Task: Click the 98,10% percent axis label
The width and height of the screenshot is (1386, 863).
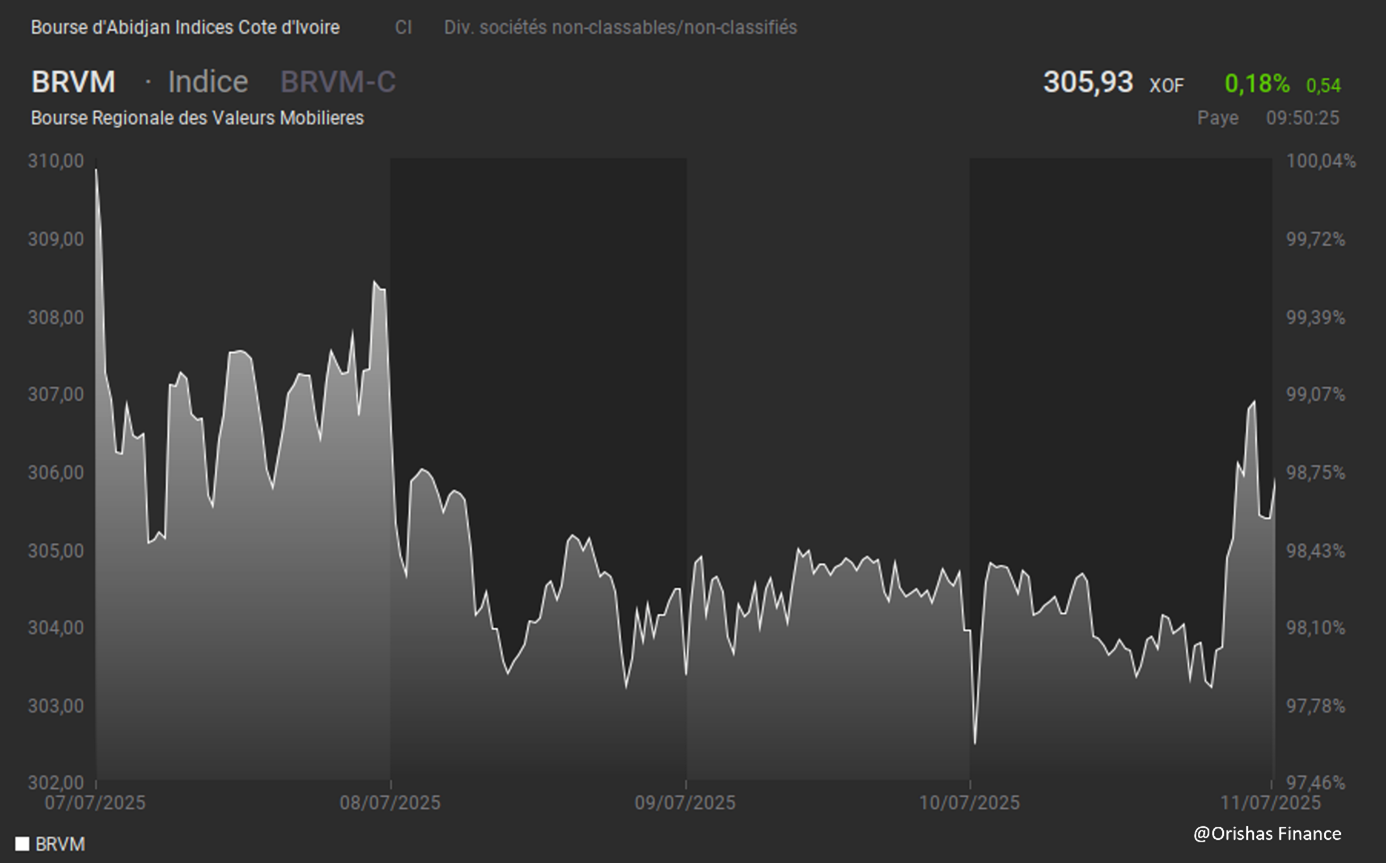Action: tap(1315, 628)
